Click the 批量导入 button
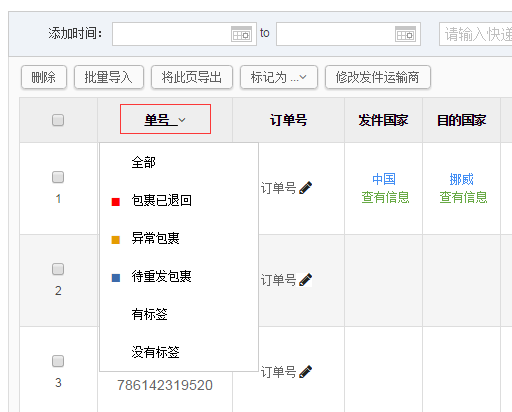The width and height of the screenshot is (512, 412). (x=109, y=77)
